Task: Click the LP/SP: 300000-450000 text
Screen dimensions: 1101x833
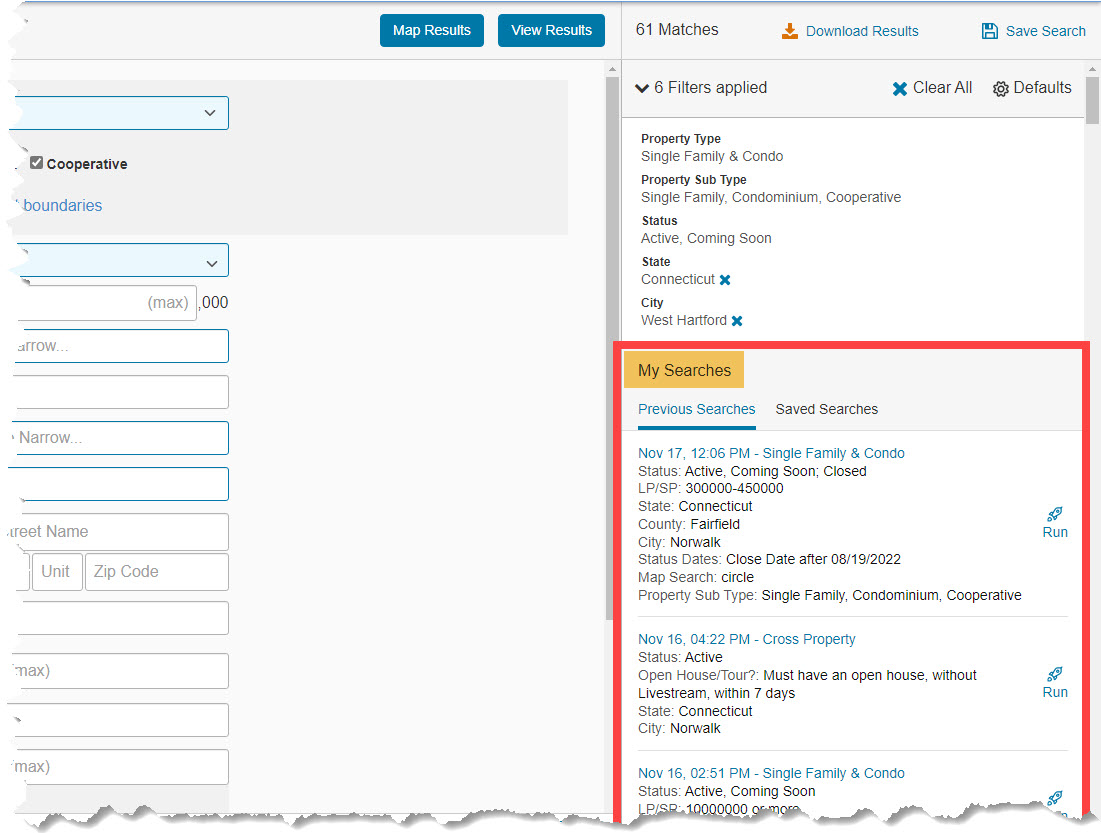Action: (x=711, y=488)
